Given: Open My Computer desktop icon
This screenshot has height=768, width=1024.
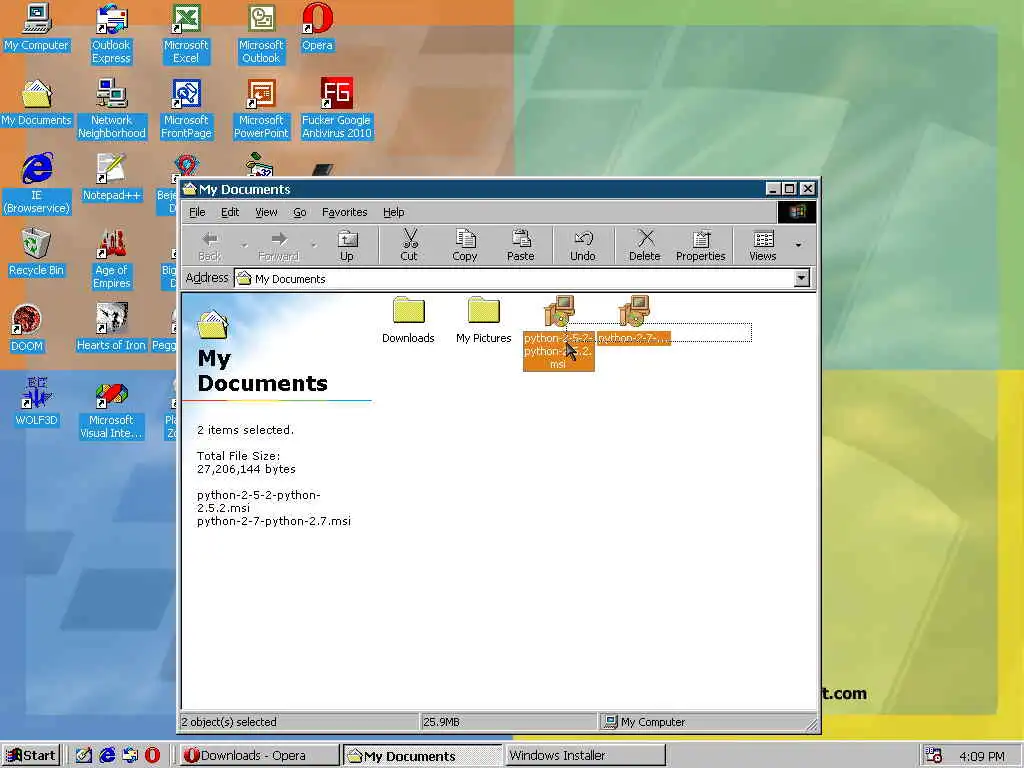Looking at the screenshot, I should pyautogui.click(x=37, y=27).
